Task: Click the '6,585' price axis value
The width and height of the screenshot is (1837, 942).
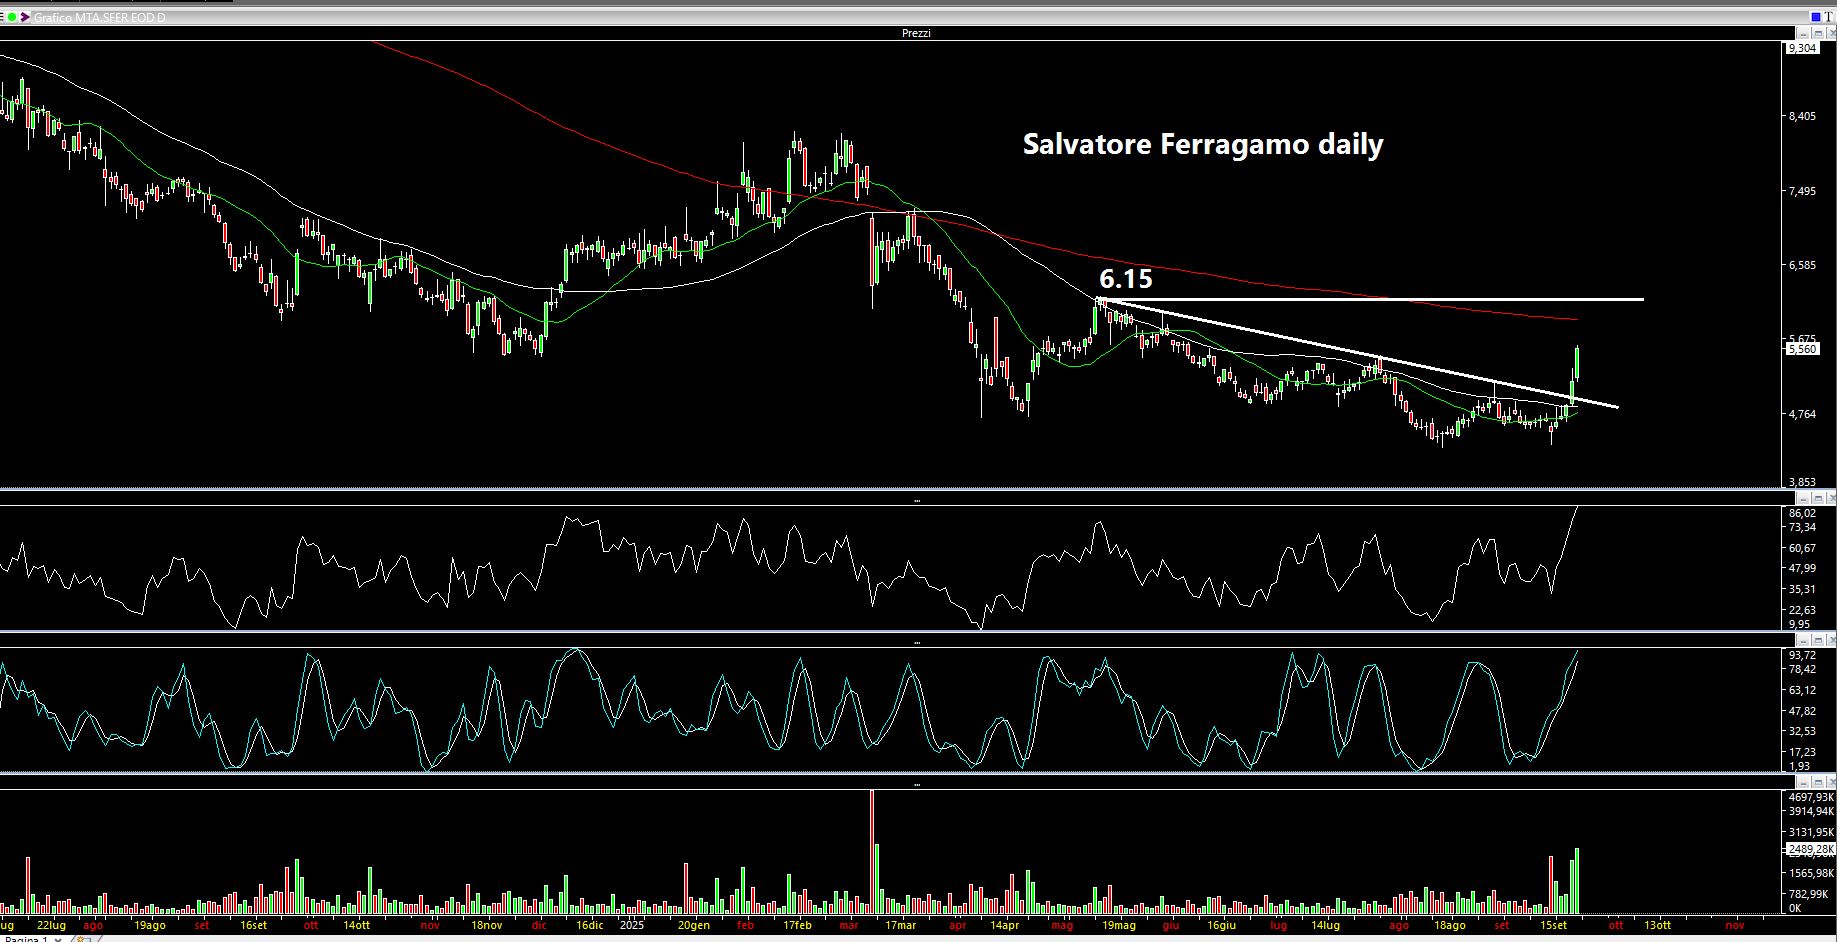Action: 1802,265
